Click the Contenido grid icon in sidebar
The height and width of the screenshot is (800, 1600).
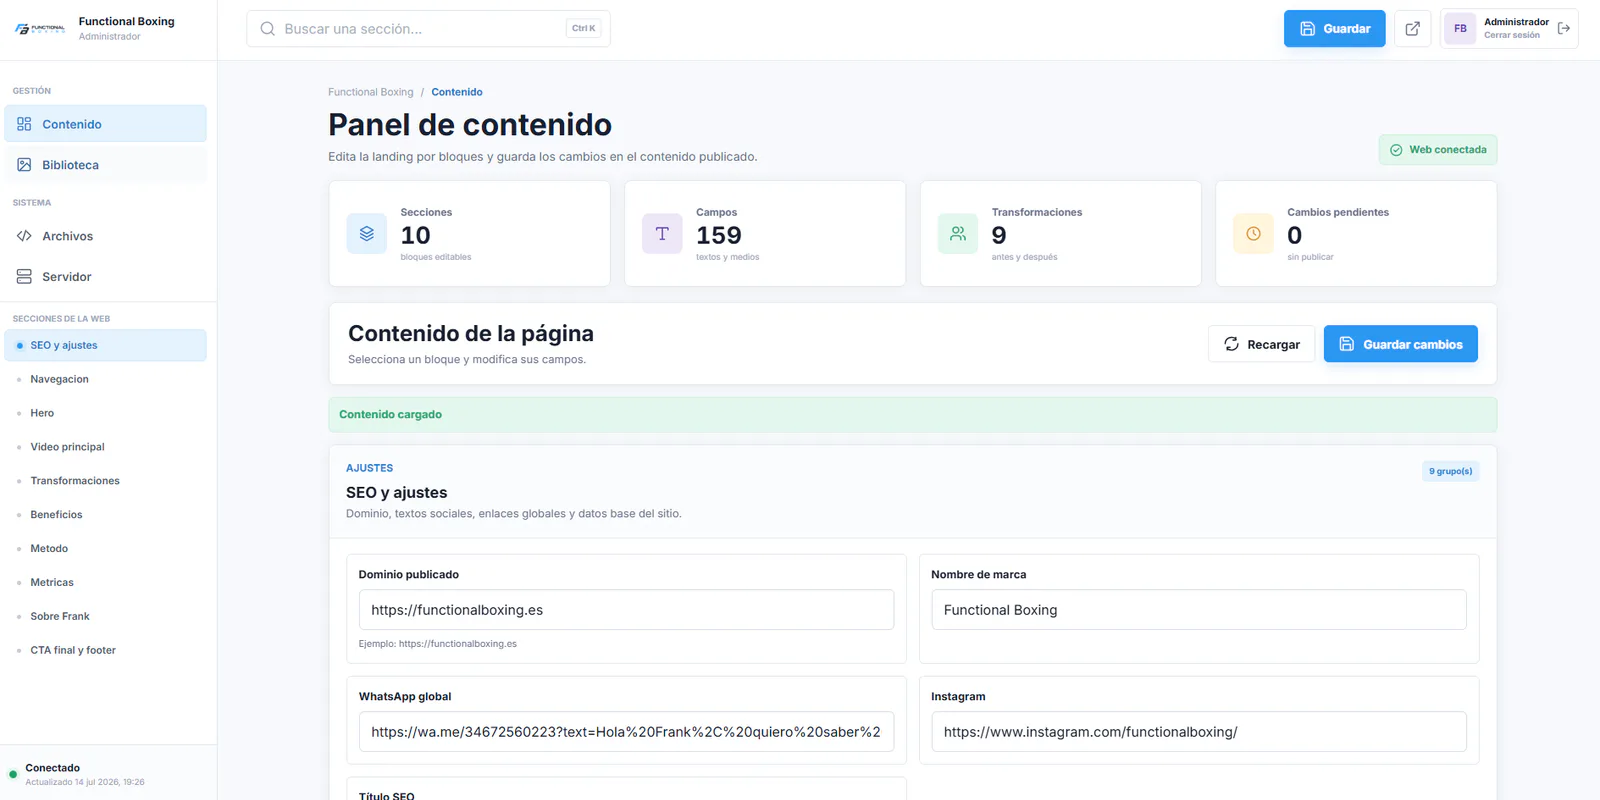(x=24, y=124)
